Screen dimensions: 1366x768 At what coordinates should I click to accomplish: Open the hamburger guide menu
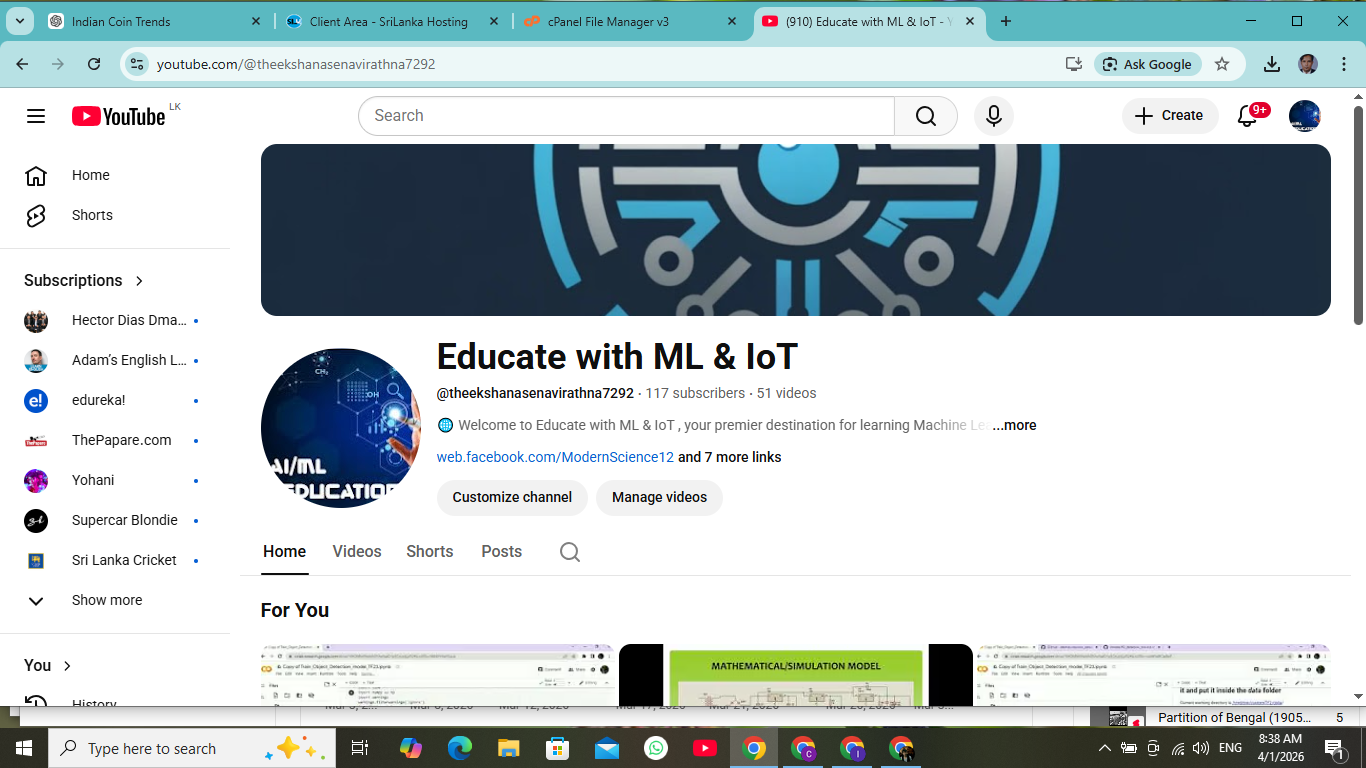[35, 115]
